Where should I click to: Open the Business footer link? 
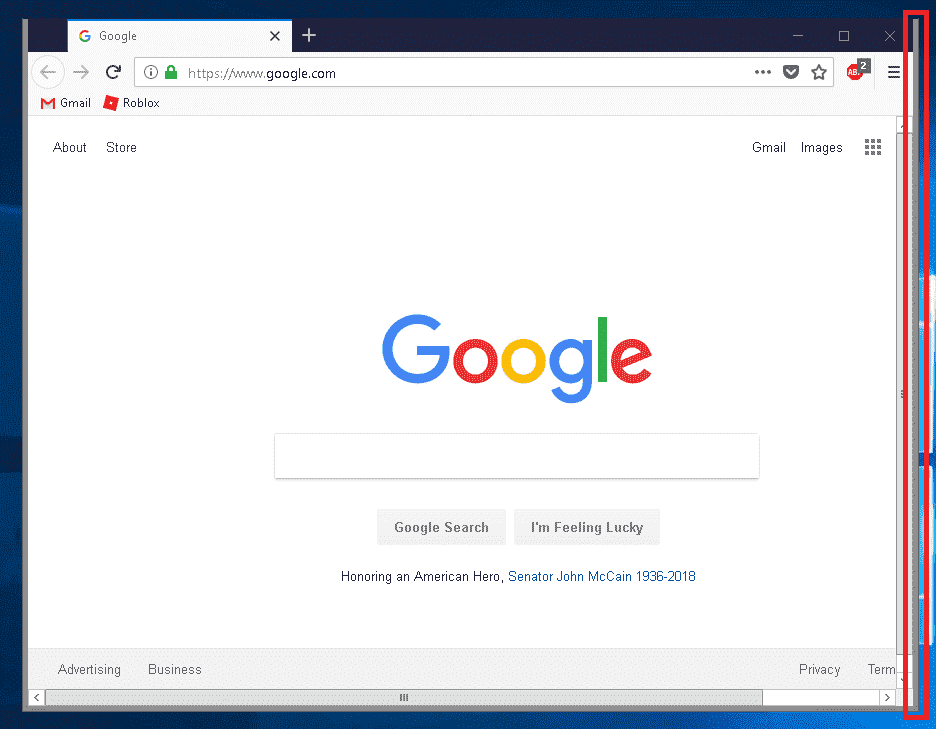(174, 669)
